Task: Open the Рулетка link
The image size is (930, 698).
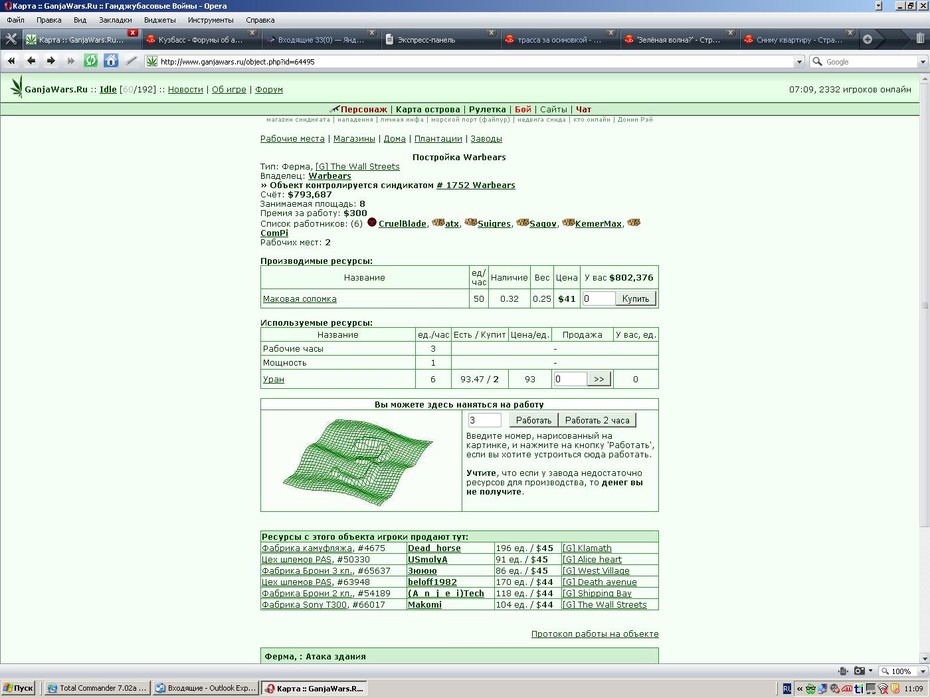Action: [x=487, y=109]
